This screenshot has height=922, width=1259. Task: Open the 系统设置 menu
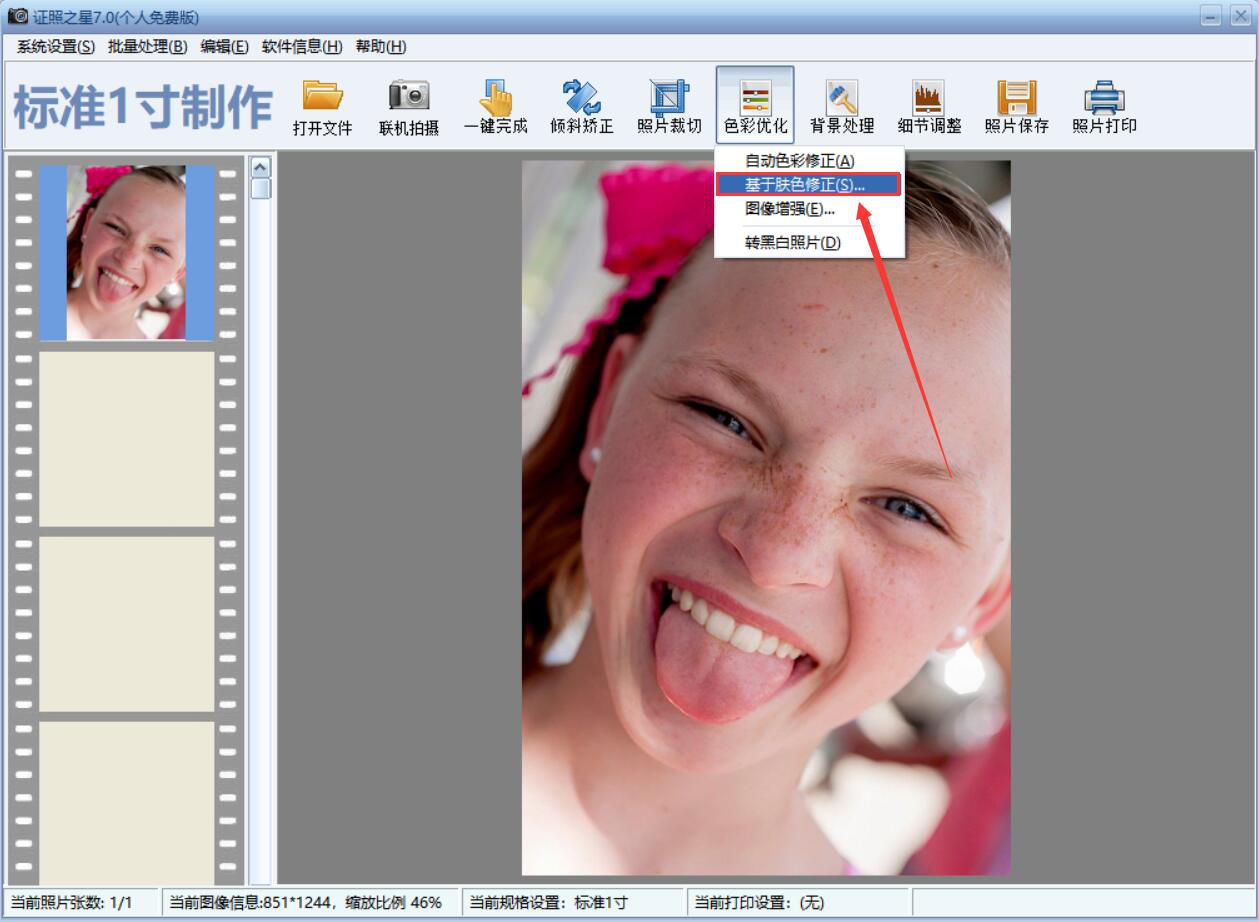(x=55, y=47)
